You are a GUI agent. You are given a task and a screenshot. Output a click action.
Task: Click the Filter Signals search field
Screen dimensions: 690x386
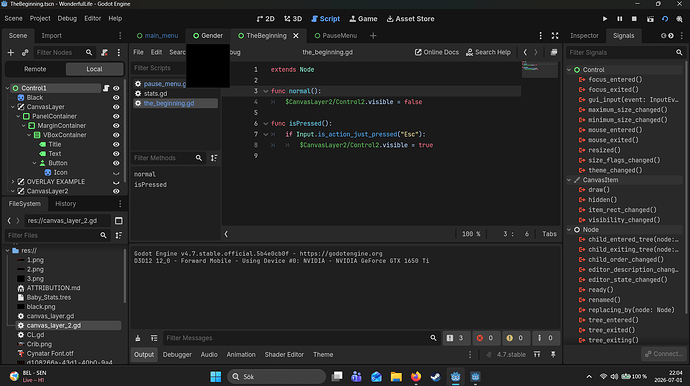click(620, 52)
